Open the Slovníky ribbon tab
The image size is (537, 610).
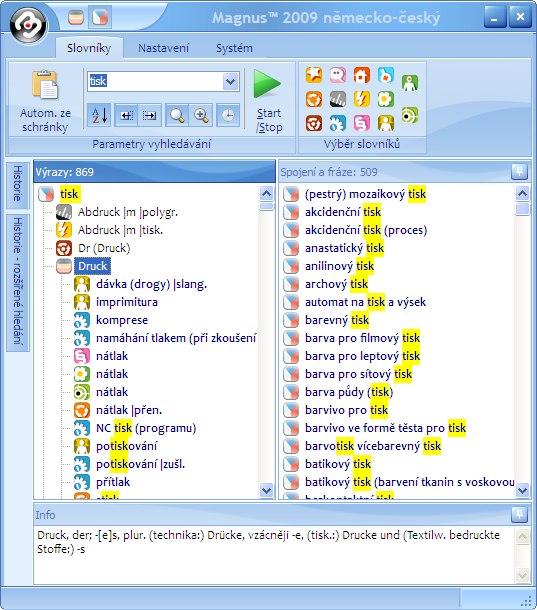89,48
